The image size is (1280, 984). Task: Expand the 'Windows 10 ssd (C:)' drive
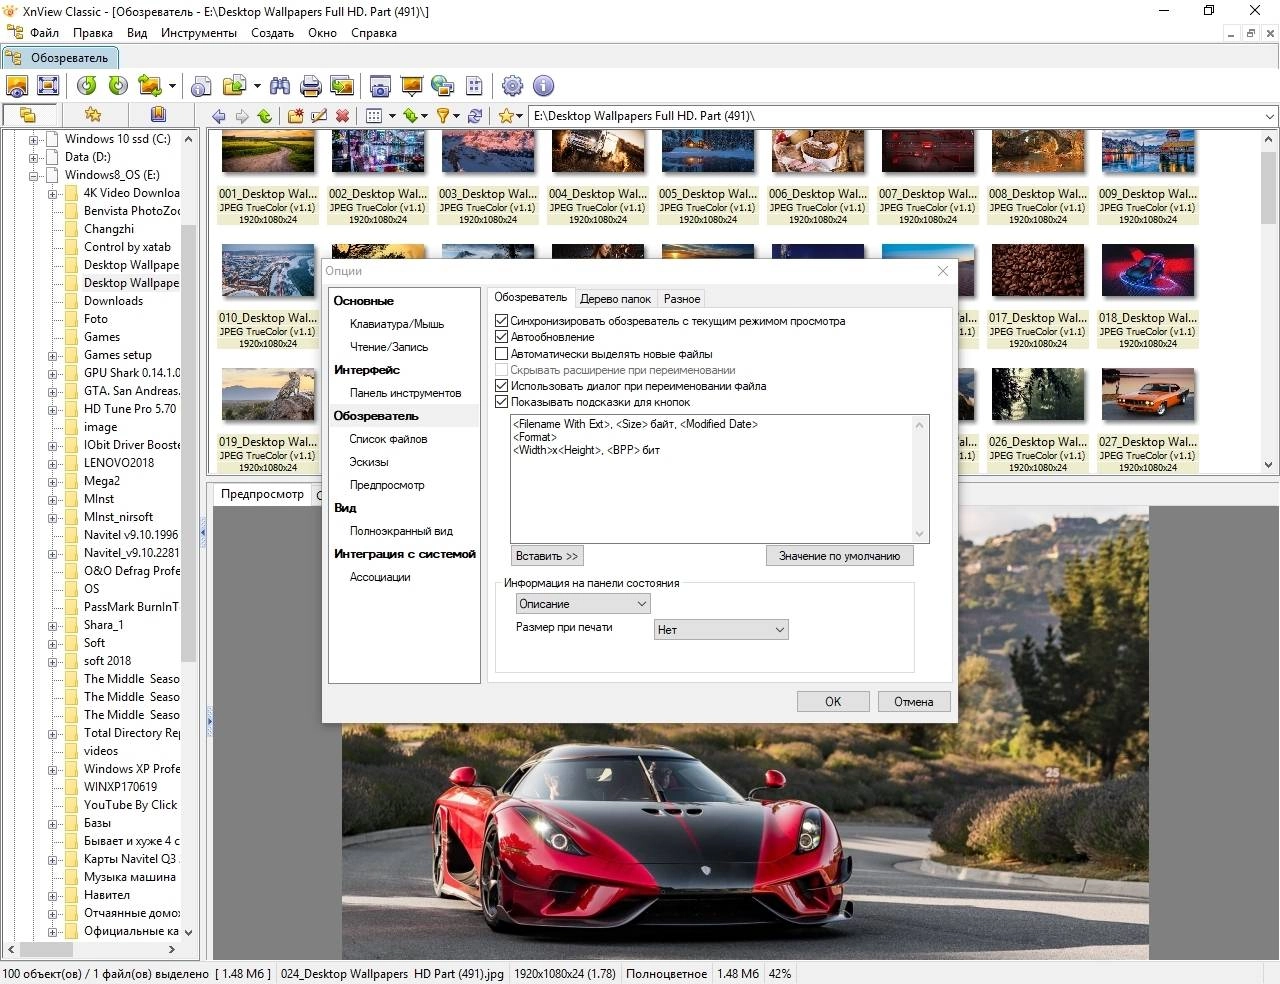(33, 139)
